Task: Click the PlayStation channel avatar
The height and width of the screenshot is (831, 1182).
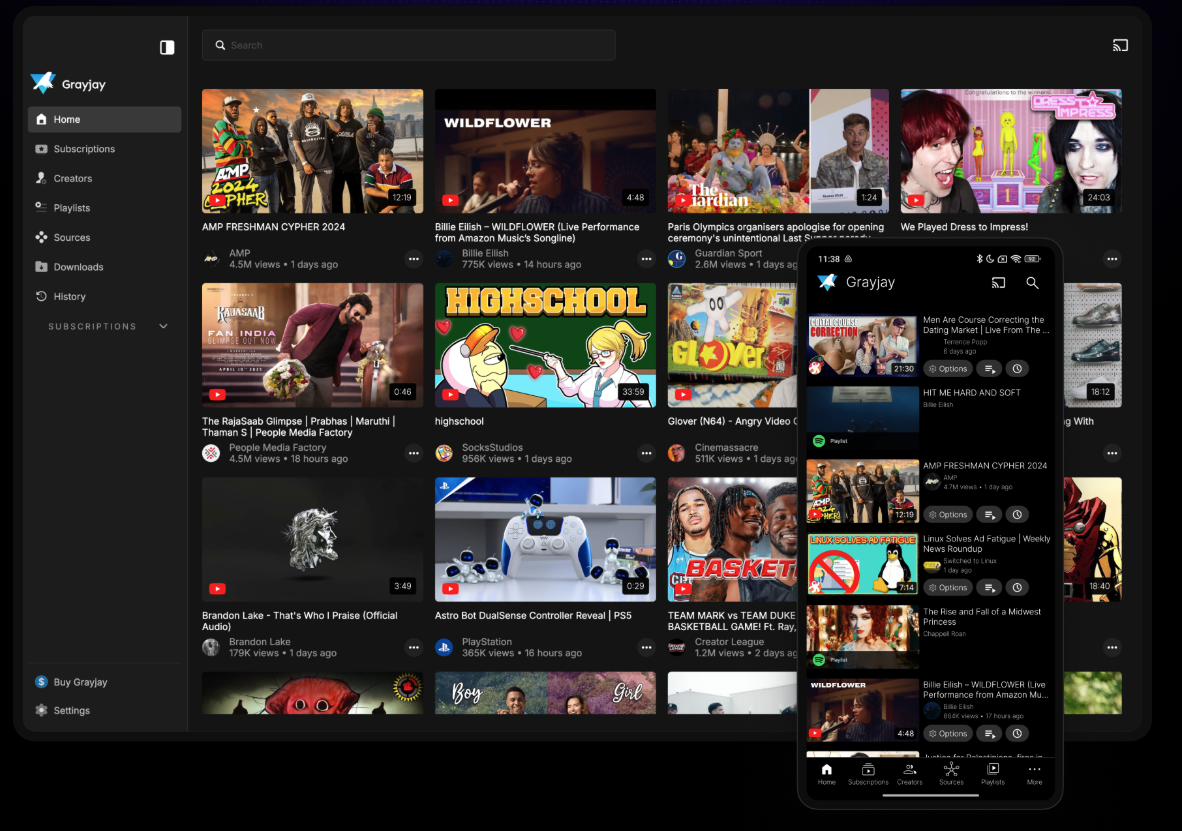Action: (x=444, y=647)
